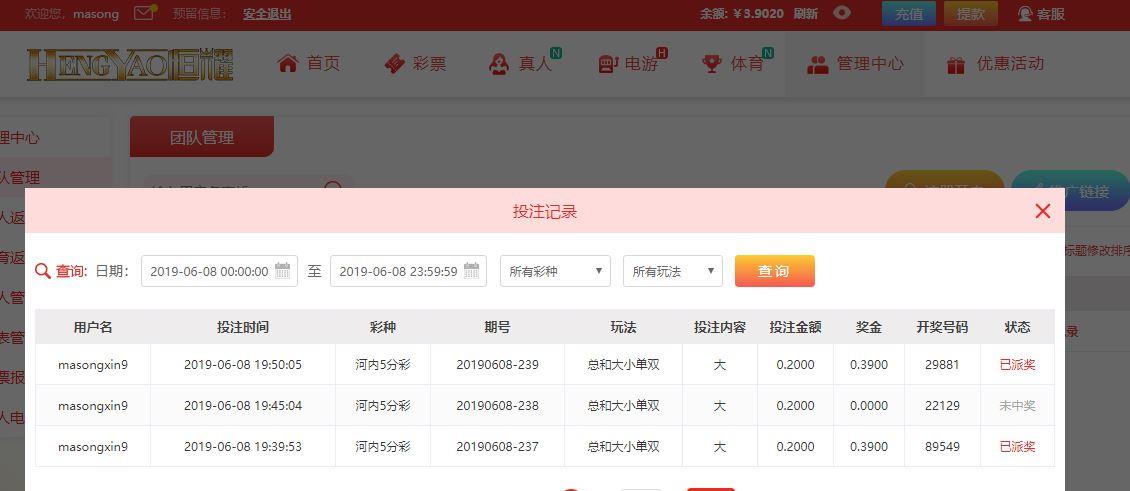Click the 体育 trophy icon

pyautogui.click(x=712, y=64)
